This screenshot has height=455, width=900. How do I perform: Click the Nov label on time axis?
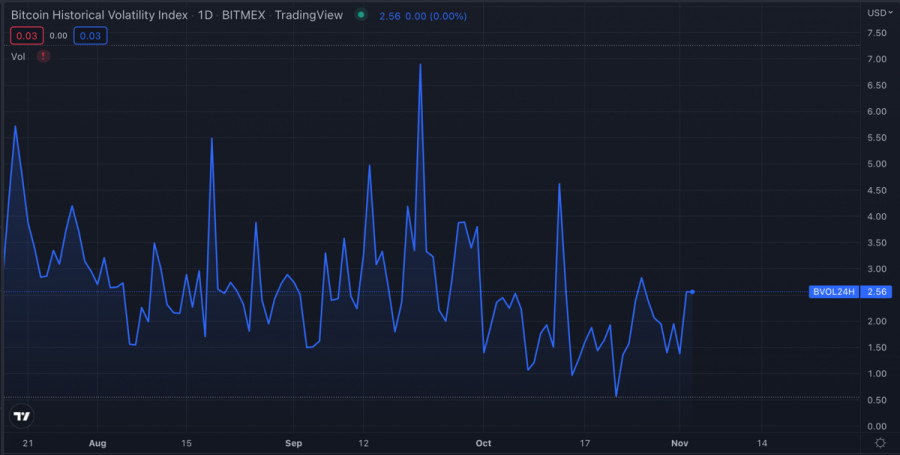pyautogui.click(x=679, y=442)
